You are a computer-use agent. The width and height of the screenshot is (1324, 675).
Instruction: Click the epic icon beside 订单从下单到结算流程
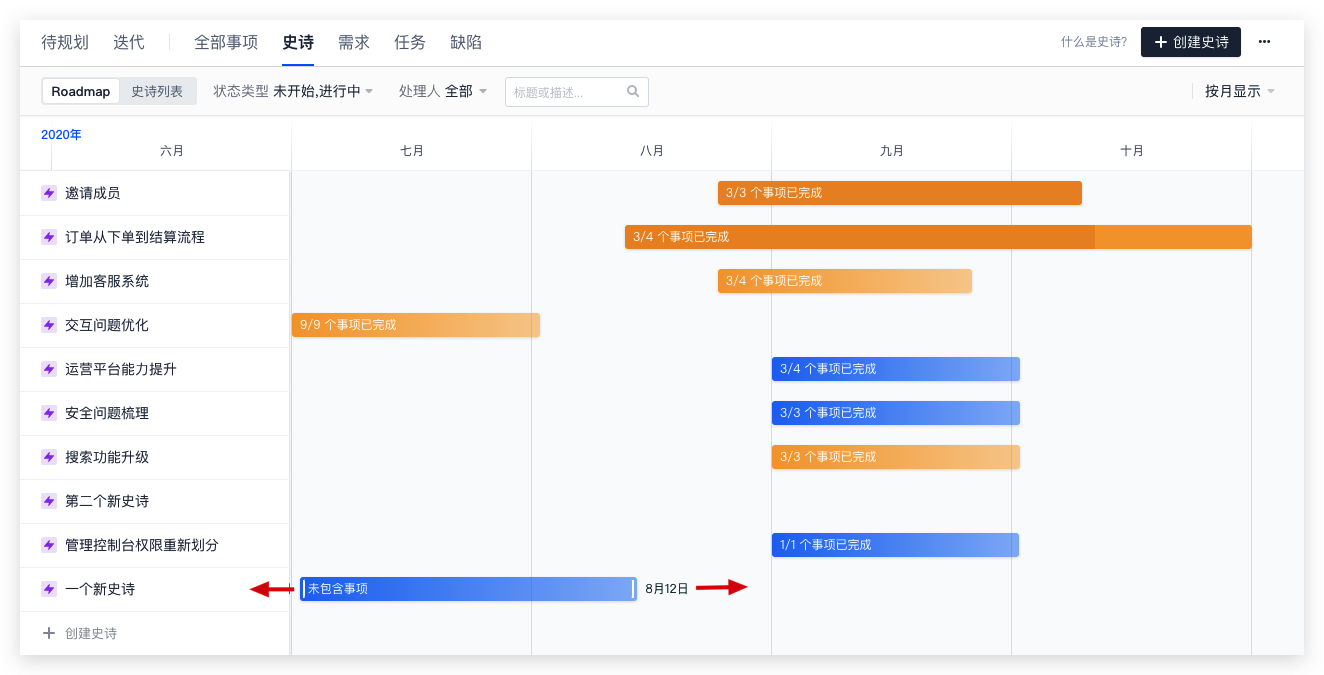[48, 237]
